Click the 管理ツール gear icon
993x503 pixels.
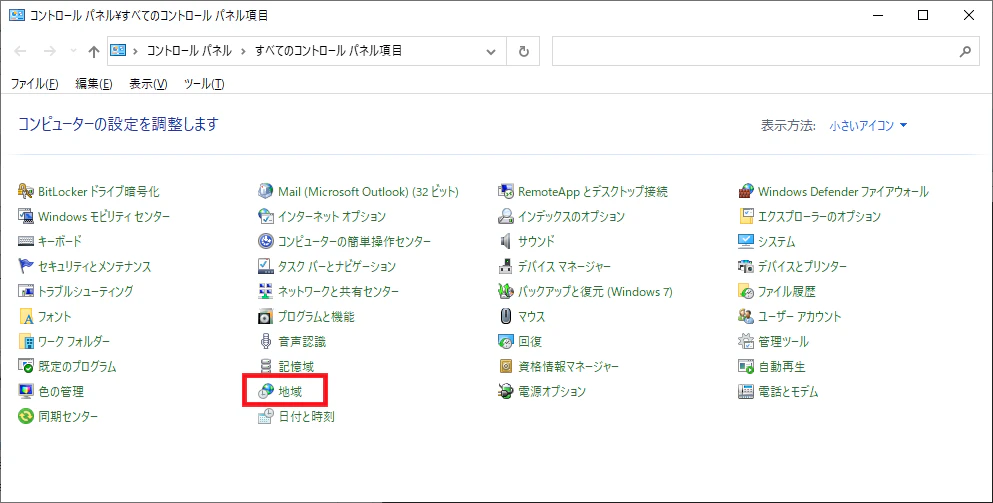pyautogui.click(x=746, y=341)
